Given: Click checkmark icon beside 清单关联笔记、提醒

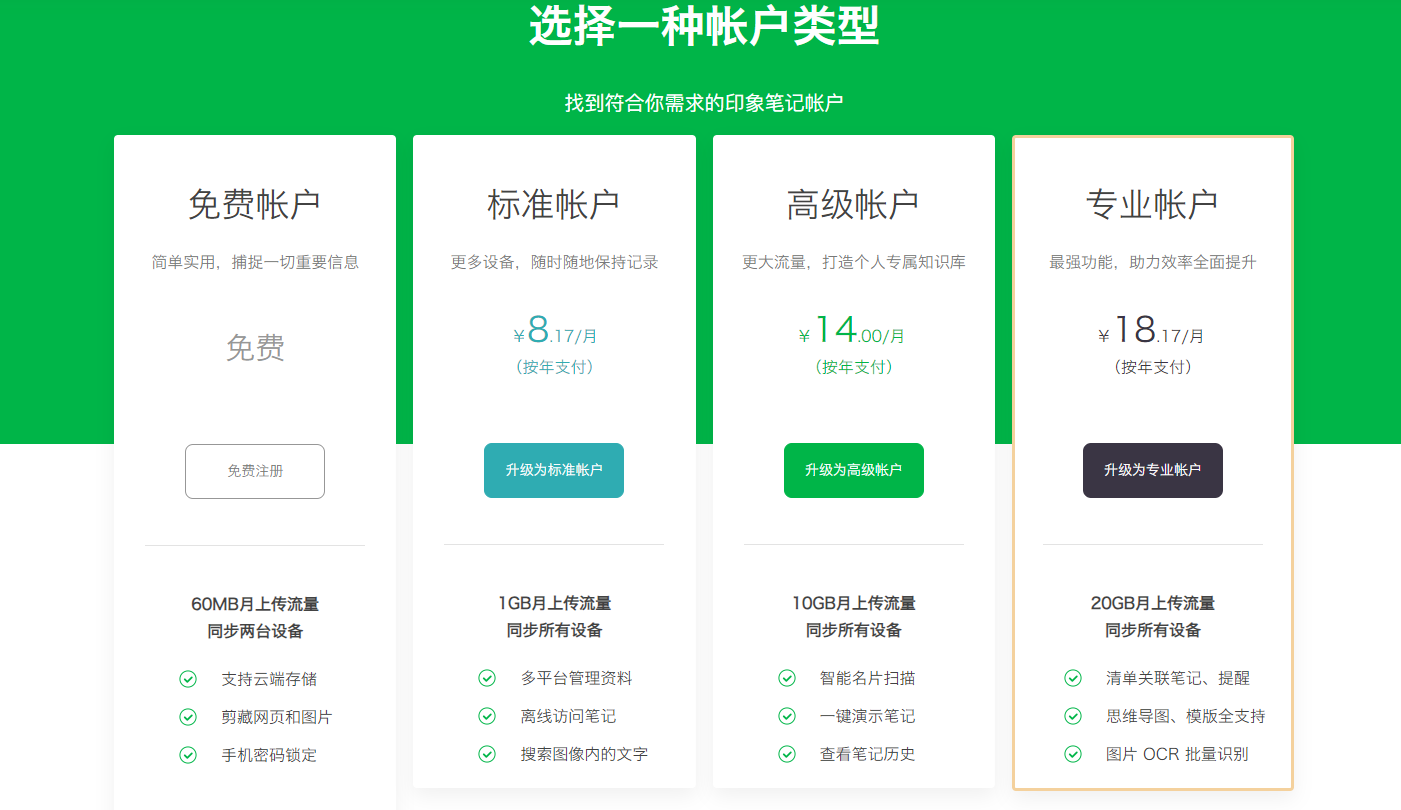Looking at the screenshot, I should (x=1073, y=678).
